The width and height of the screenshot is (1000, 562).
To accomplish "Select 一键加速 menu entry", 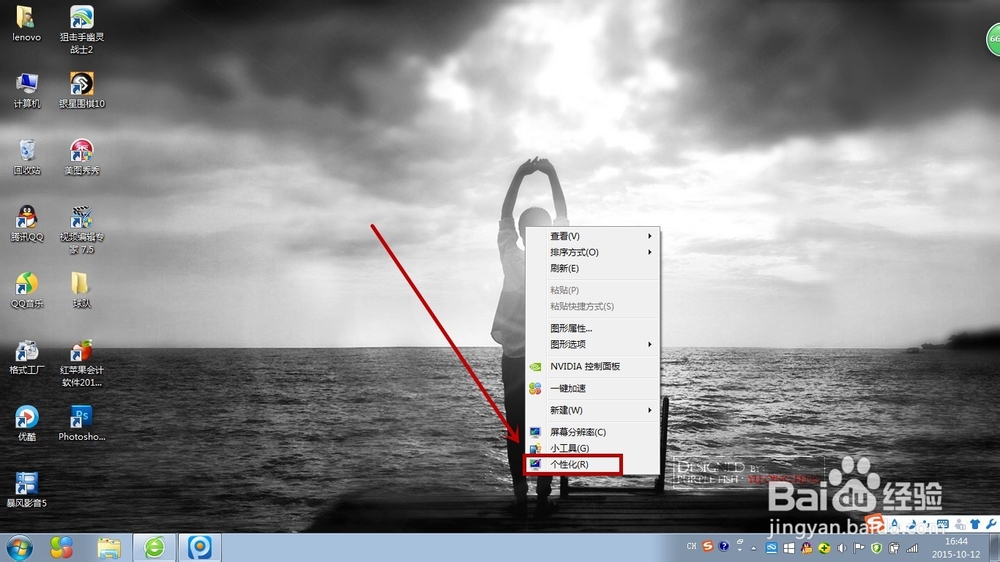I will coord(592,388).
